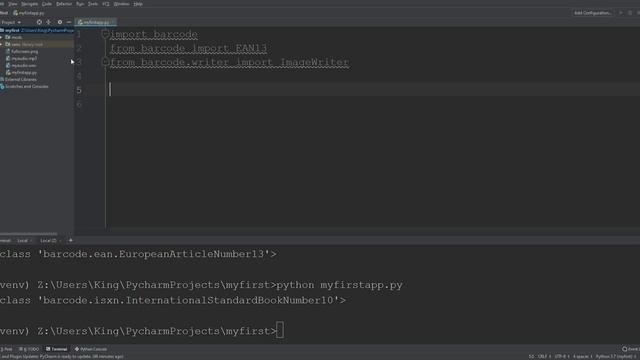Click UTF-8 encoding in status bar
The image size is (640, 360).
click(x=561, y=356)
